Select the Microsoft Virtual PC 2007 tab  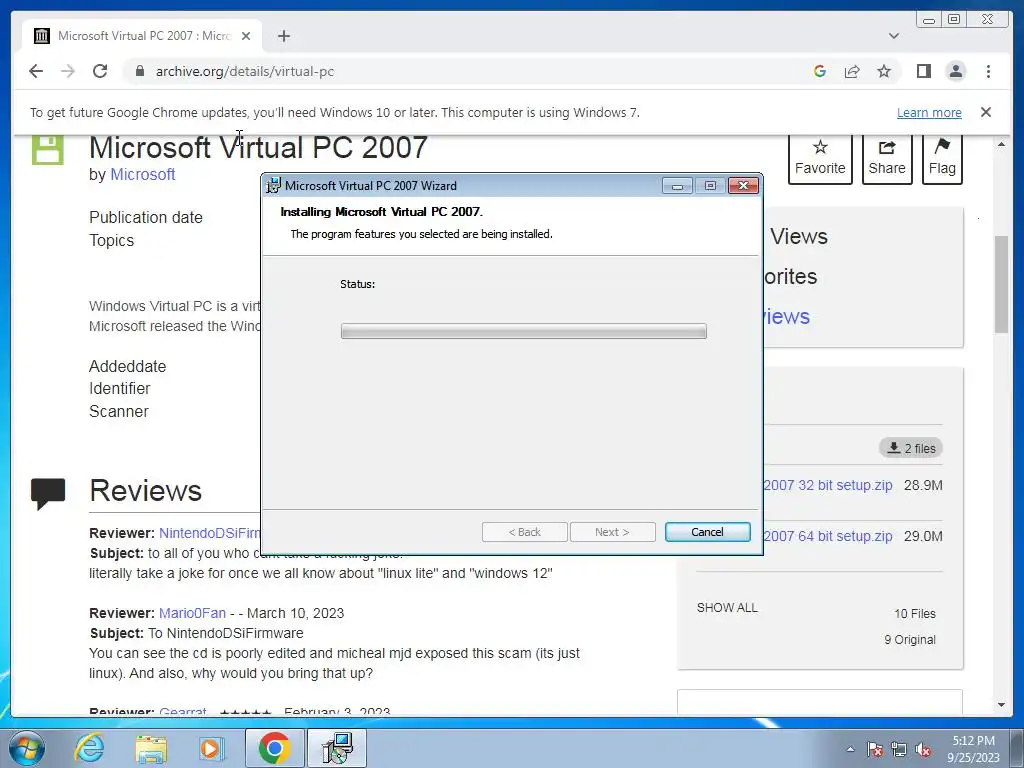tap(142, 36)
